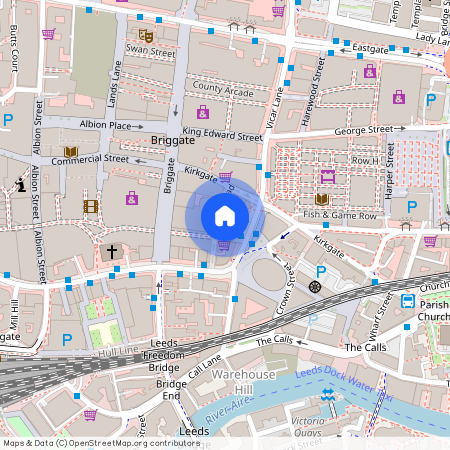Click the parking icon left of Albion Place
Screen dimensions: 450x450
click(x=8, y=120)
